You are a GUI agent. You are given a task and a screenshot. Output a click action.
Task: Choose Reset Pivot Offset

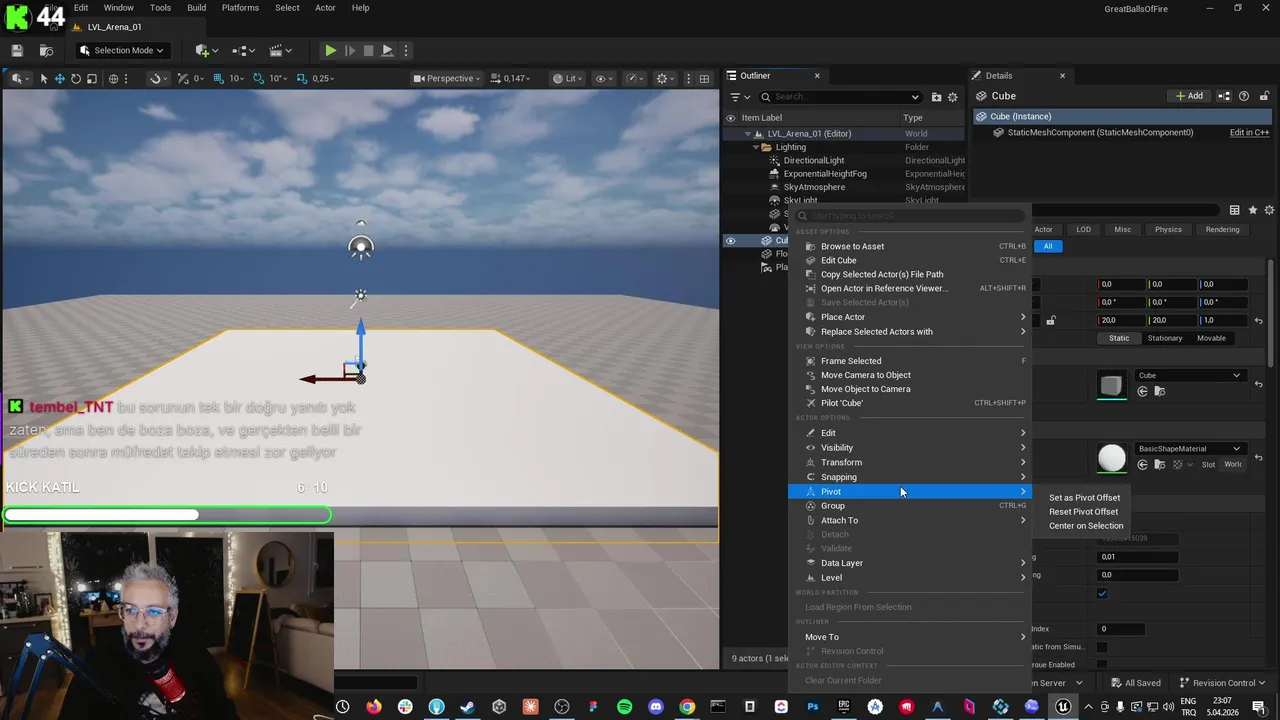coord(1083,511)
